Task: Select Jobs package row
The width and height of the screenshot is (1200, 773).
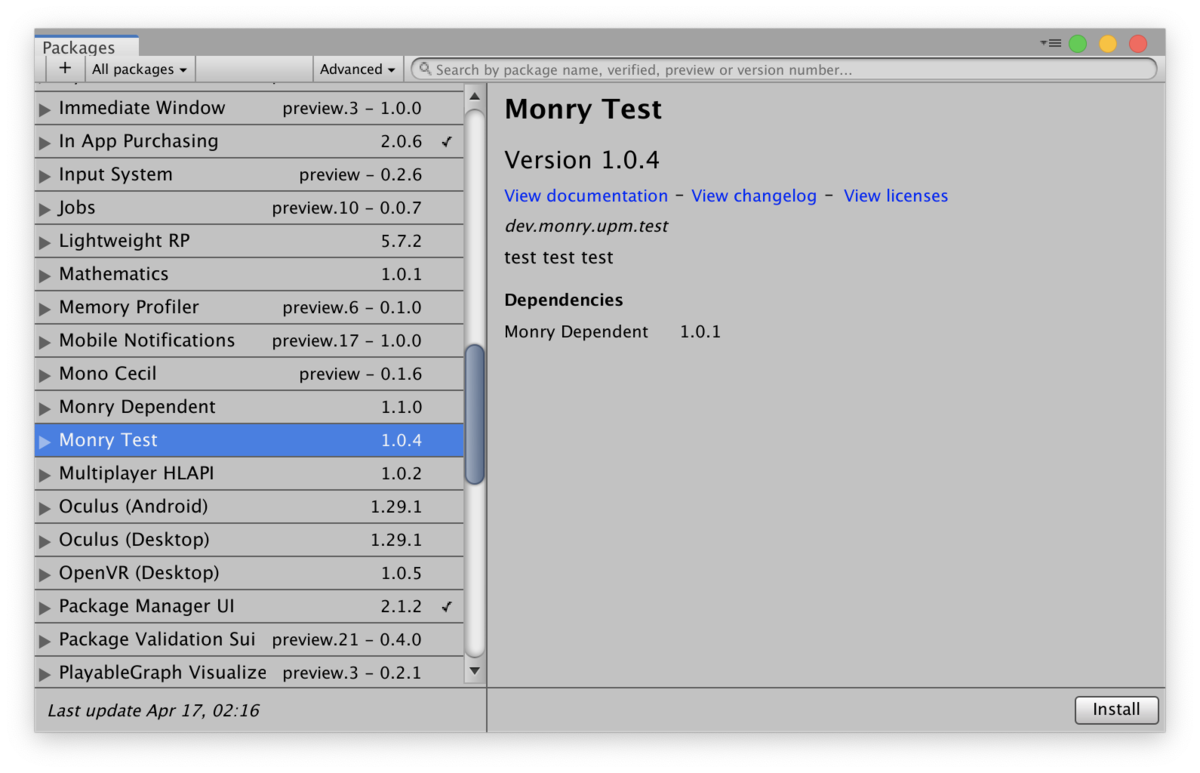Action: 249,207
